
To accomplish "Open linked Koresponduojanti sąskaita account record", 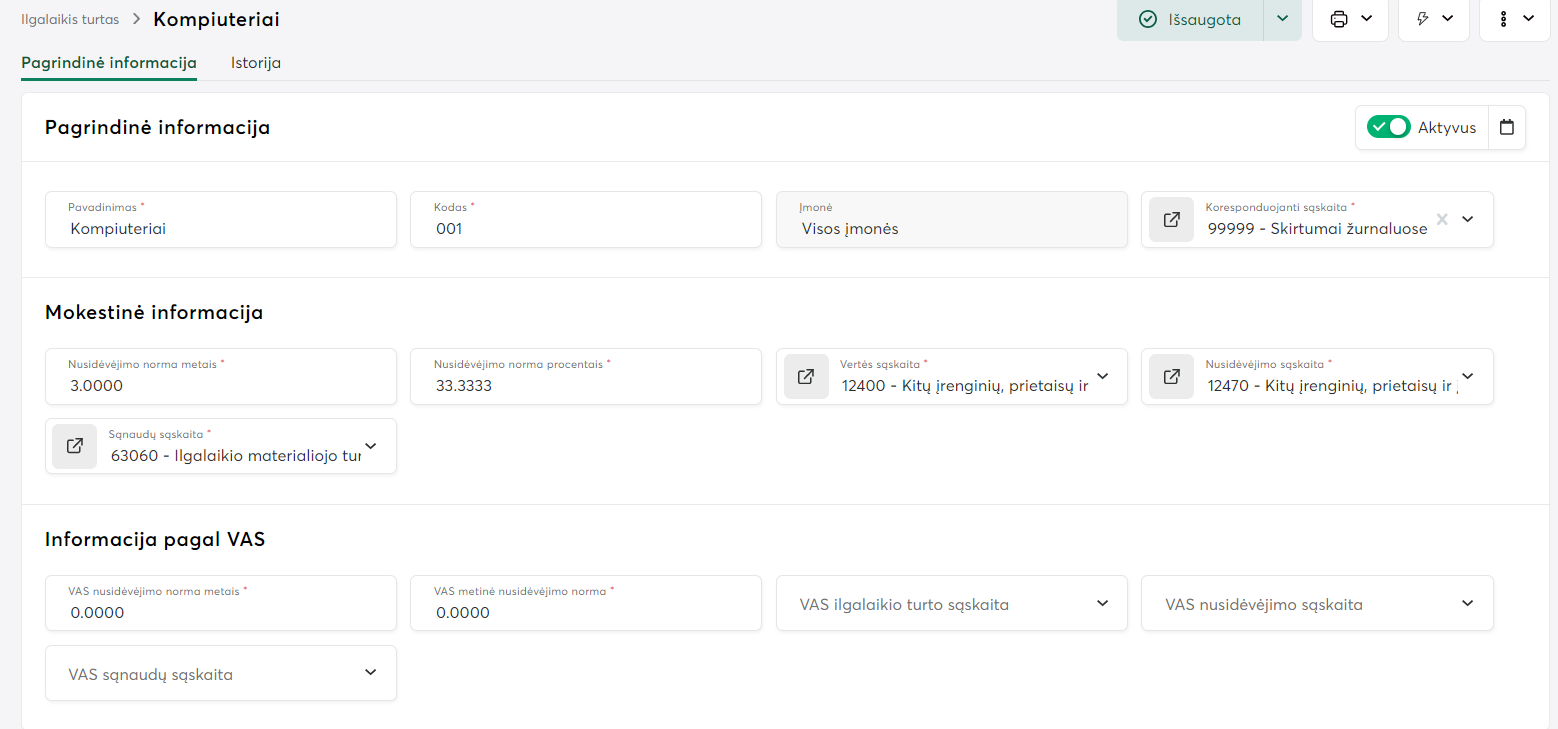I will click(x=1171, y=220).
